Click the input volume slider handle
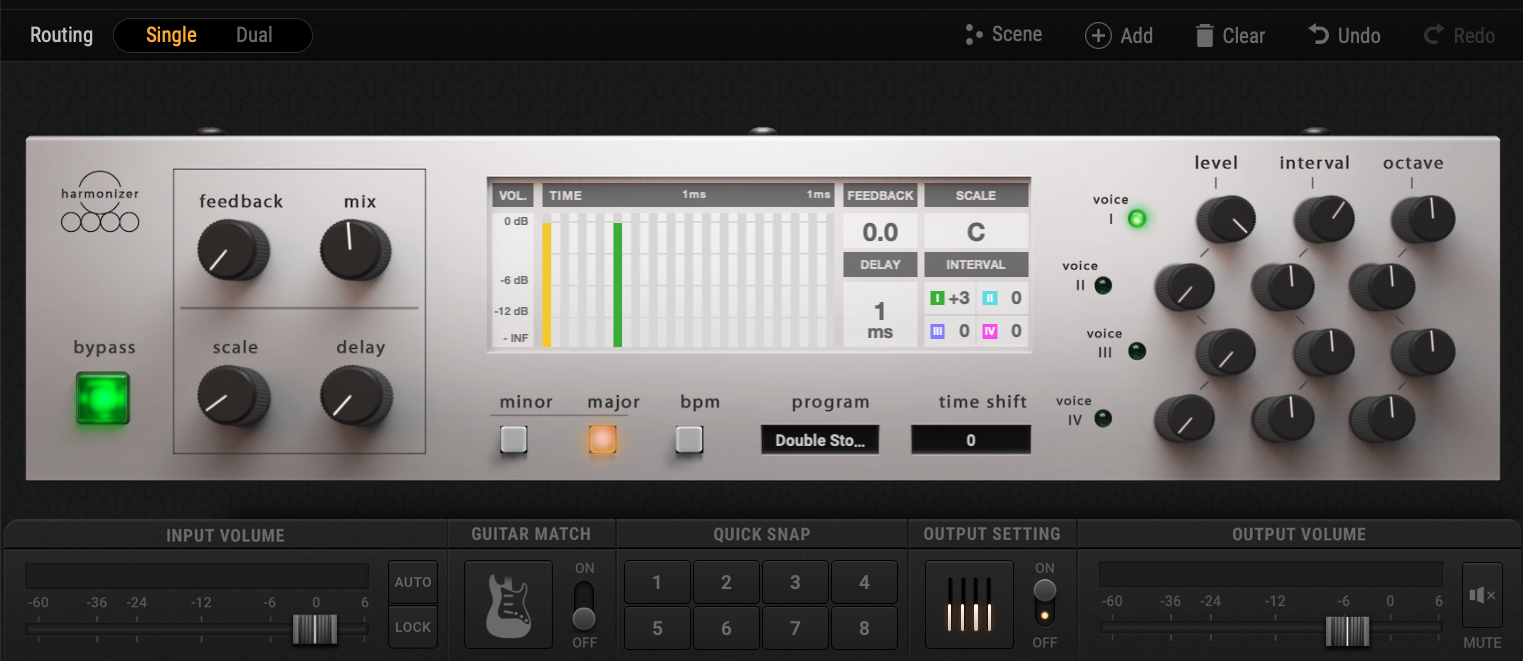Image resolution: width=1523 pixels, height=661 pixels. pyautogui.click(x=315, y=630)
